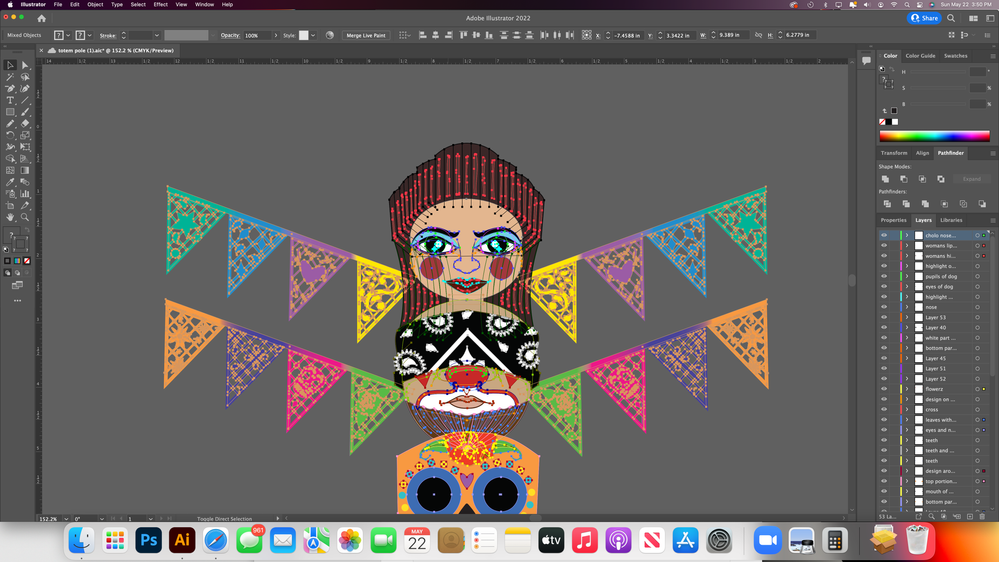This screenshot has width=999, height=562.
Task: Choose the Hand tool
Action: (10, 217)
